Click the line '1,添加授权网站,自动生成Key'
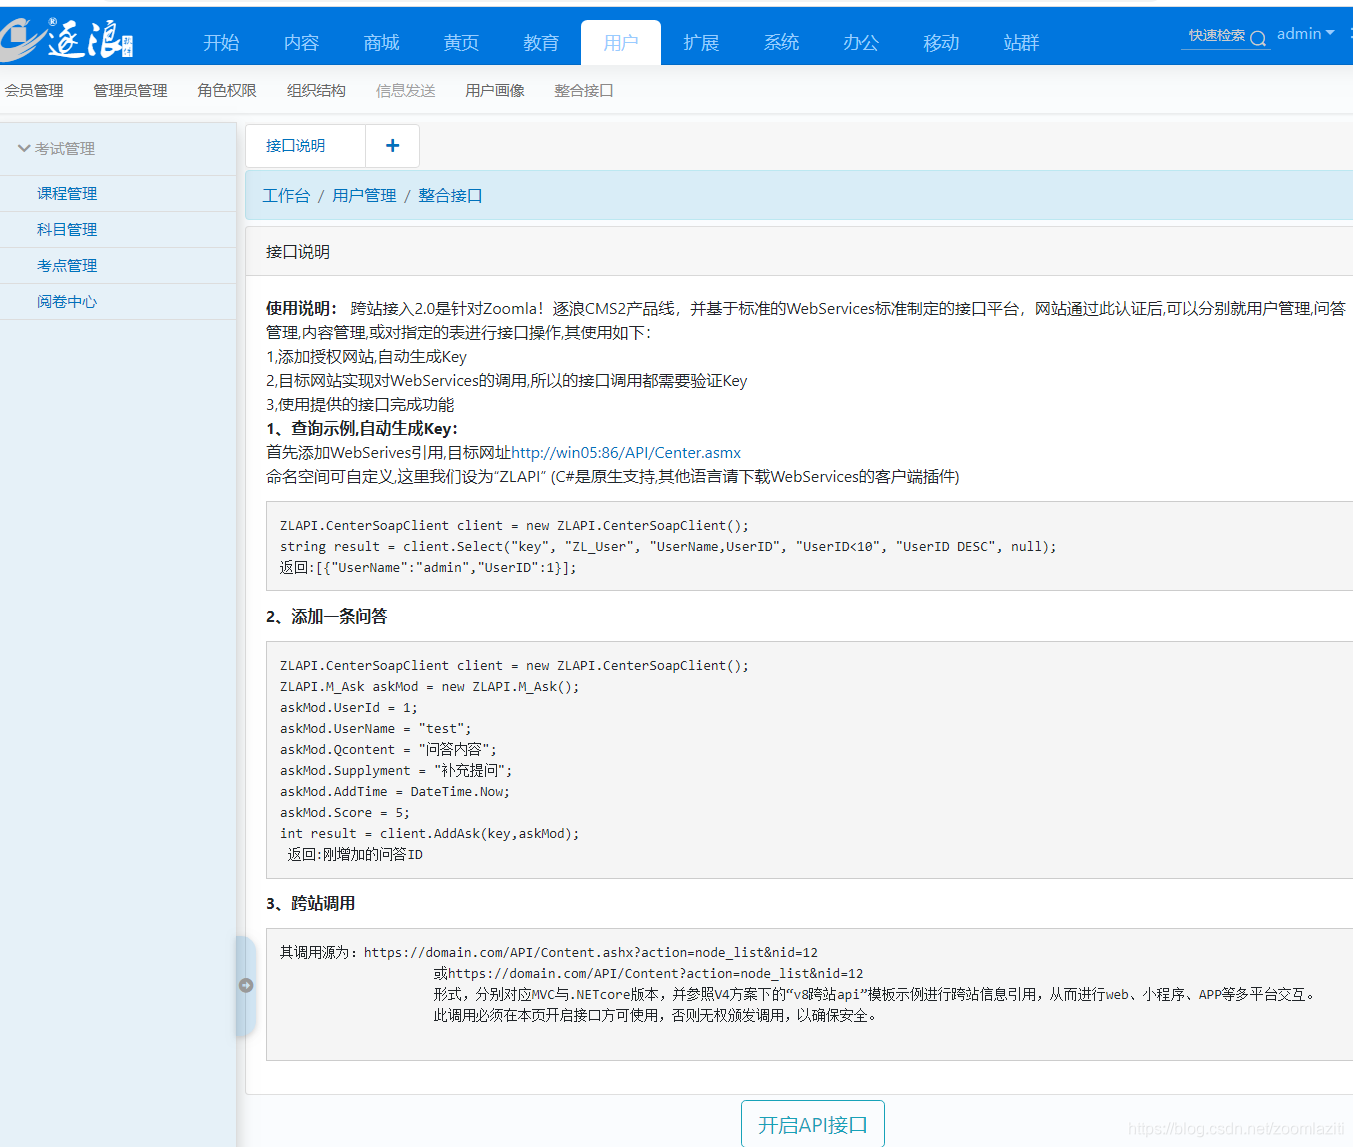 click(366, 357)
